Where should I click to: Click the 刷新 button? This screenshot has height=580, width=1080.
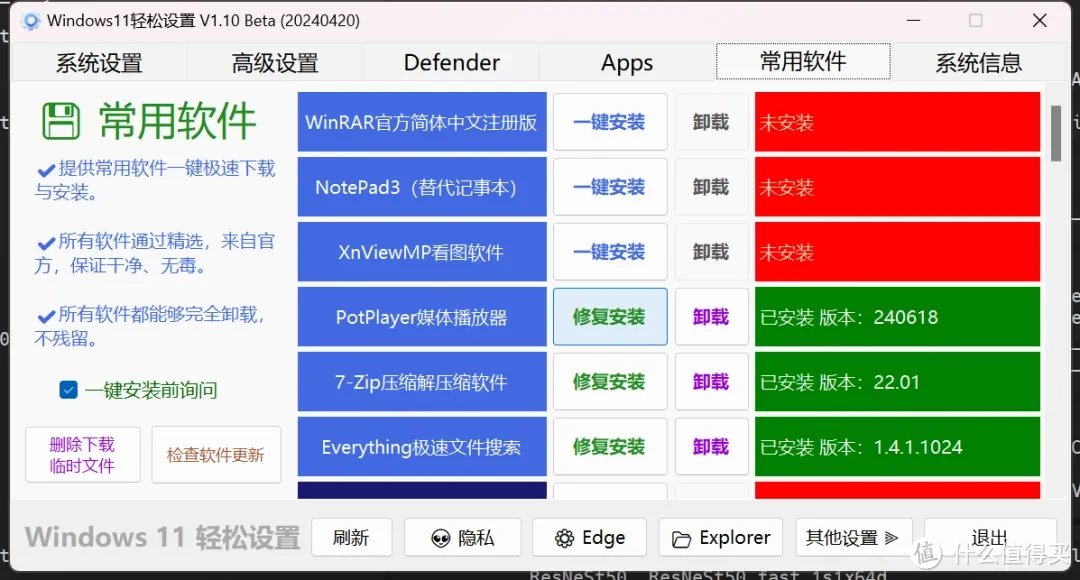tap(351, 537)
